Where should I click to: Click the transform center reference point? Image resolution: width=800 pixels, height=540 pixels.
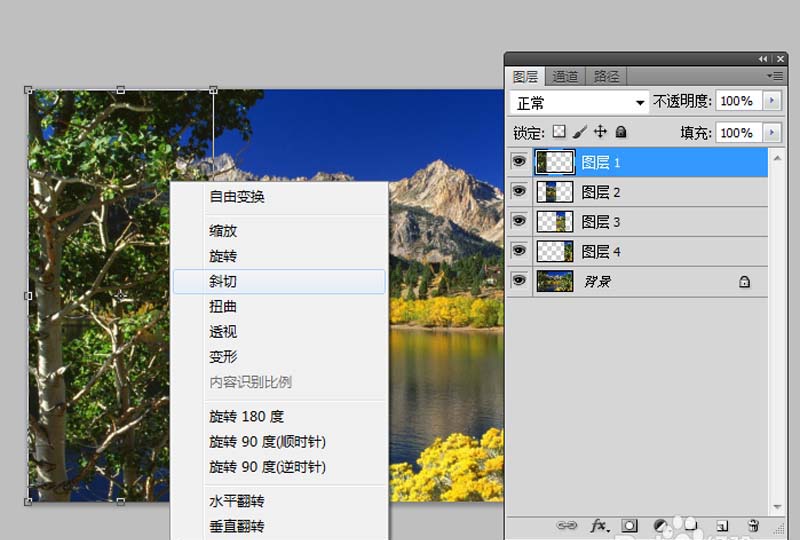pyautogui.click(x=120, y=296)
